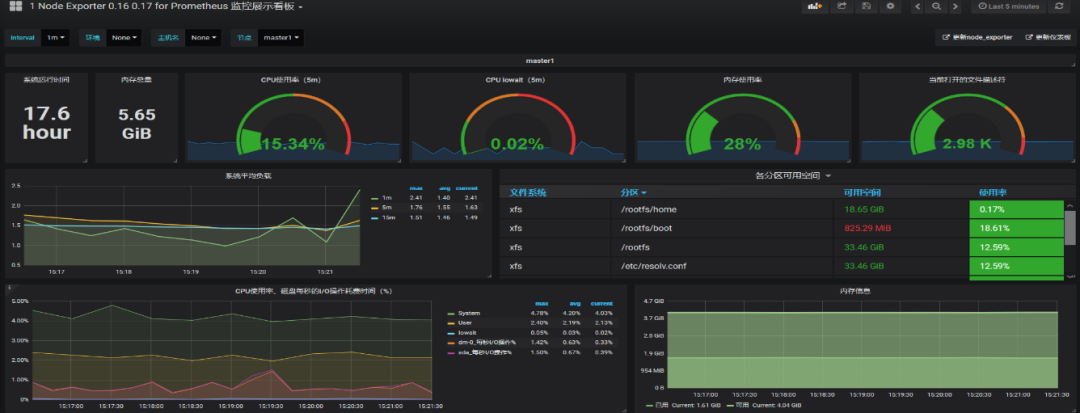The width and height of the screenshot is (1080, 413).
Task: Open the interval 1m dropdown
Action: coord(56,38)
